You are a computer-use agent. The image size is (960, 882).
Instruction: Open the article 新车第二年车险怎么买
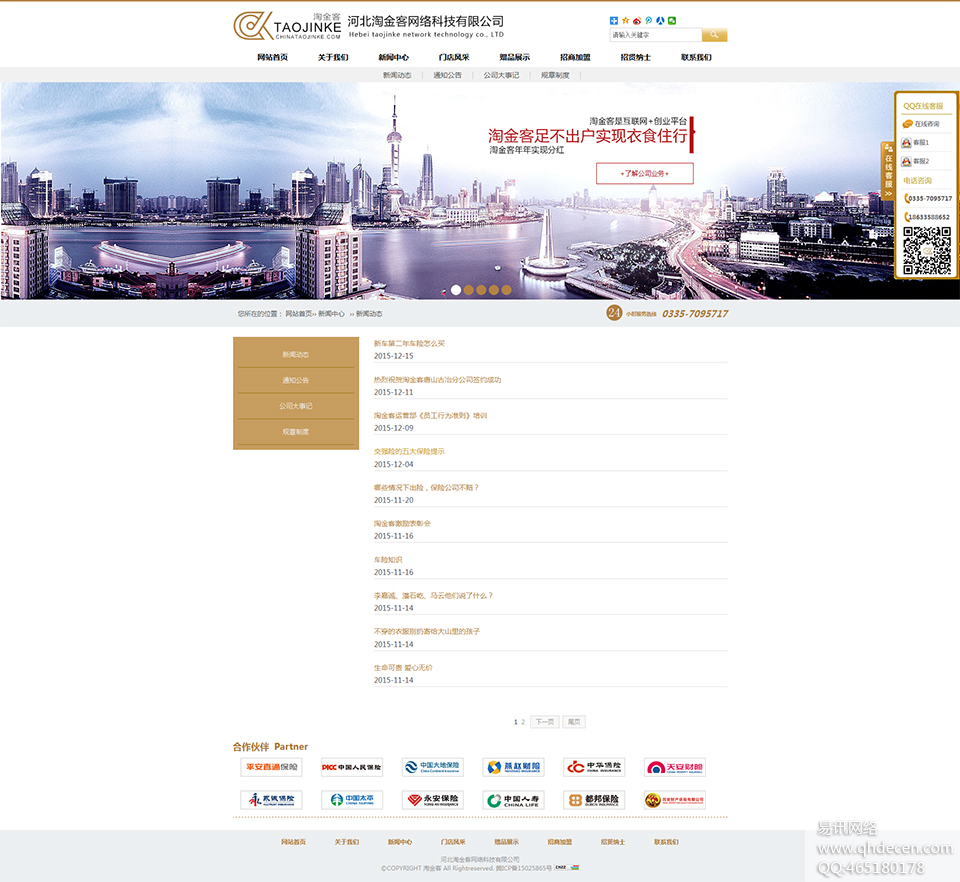coord(409,344)
